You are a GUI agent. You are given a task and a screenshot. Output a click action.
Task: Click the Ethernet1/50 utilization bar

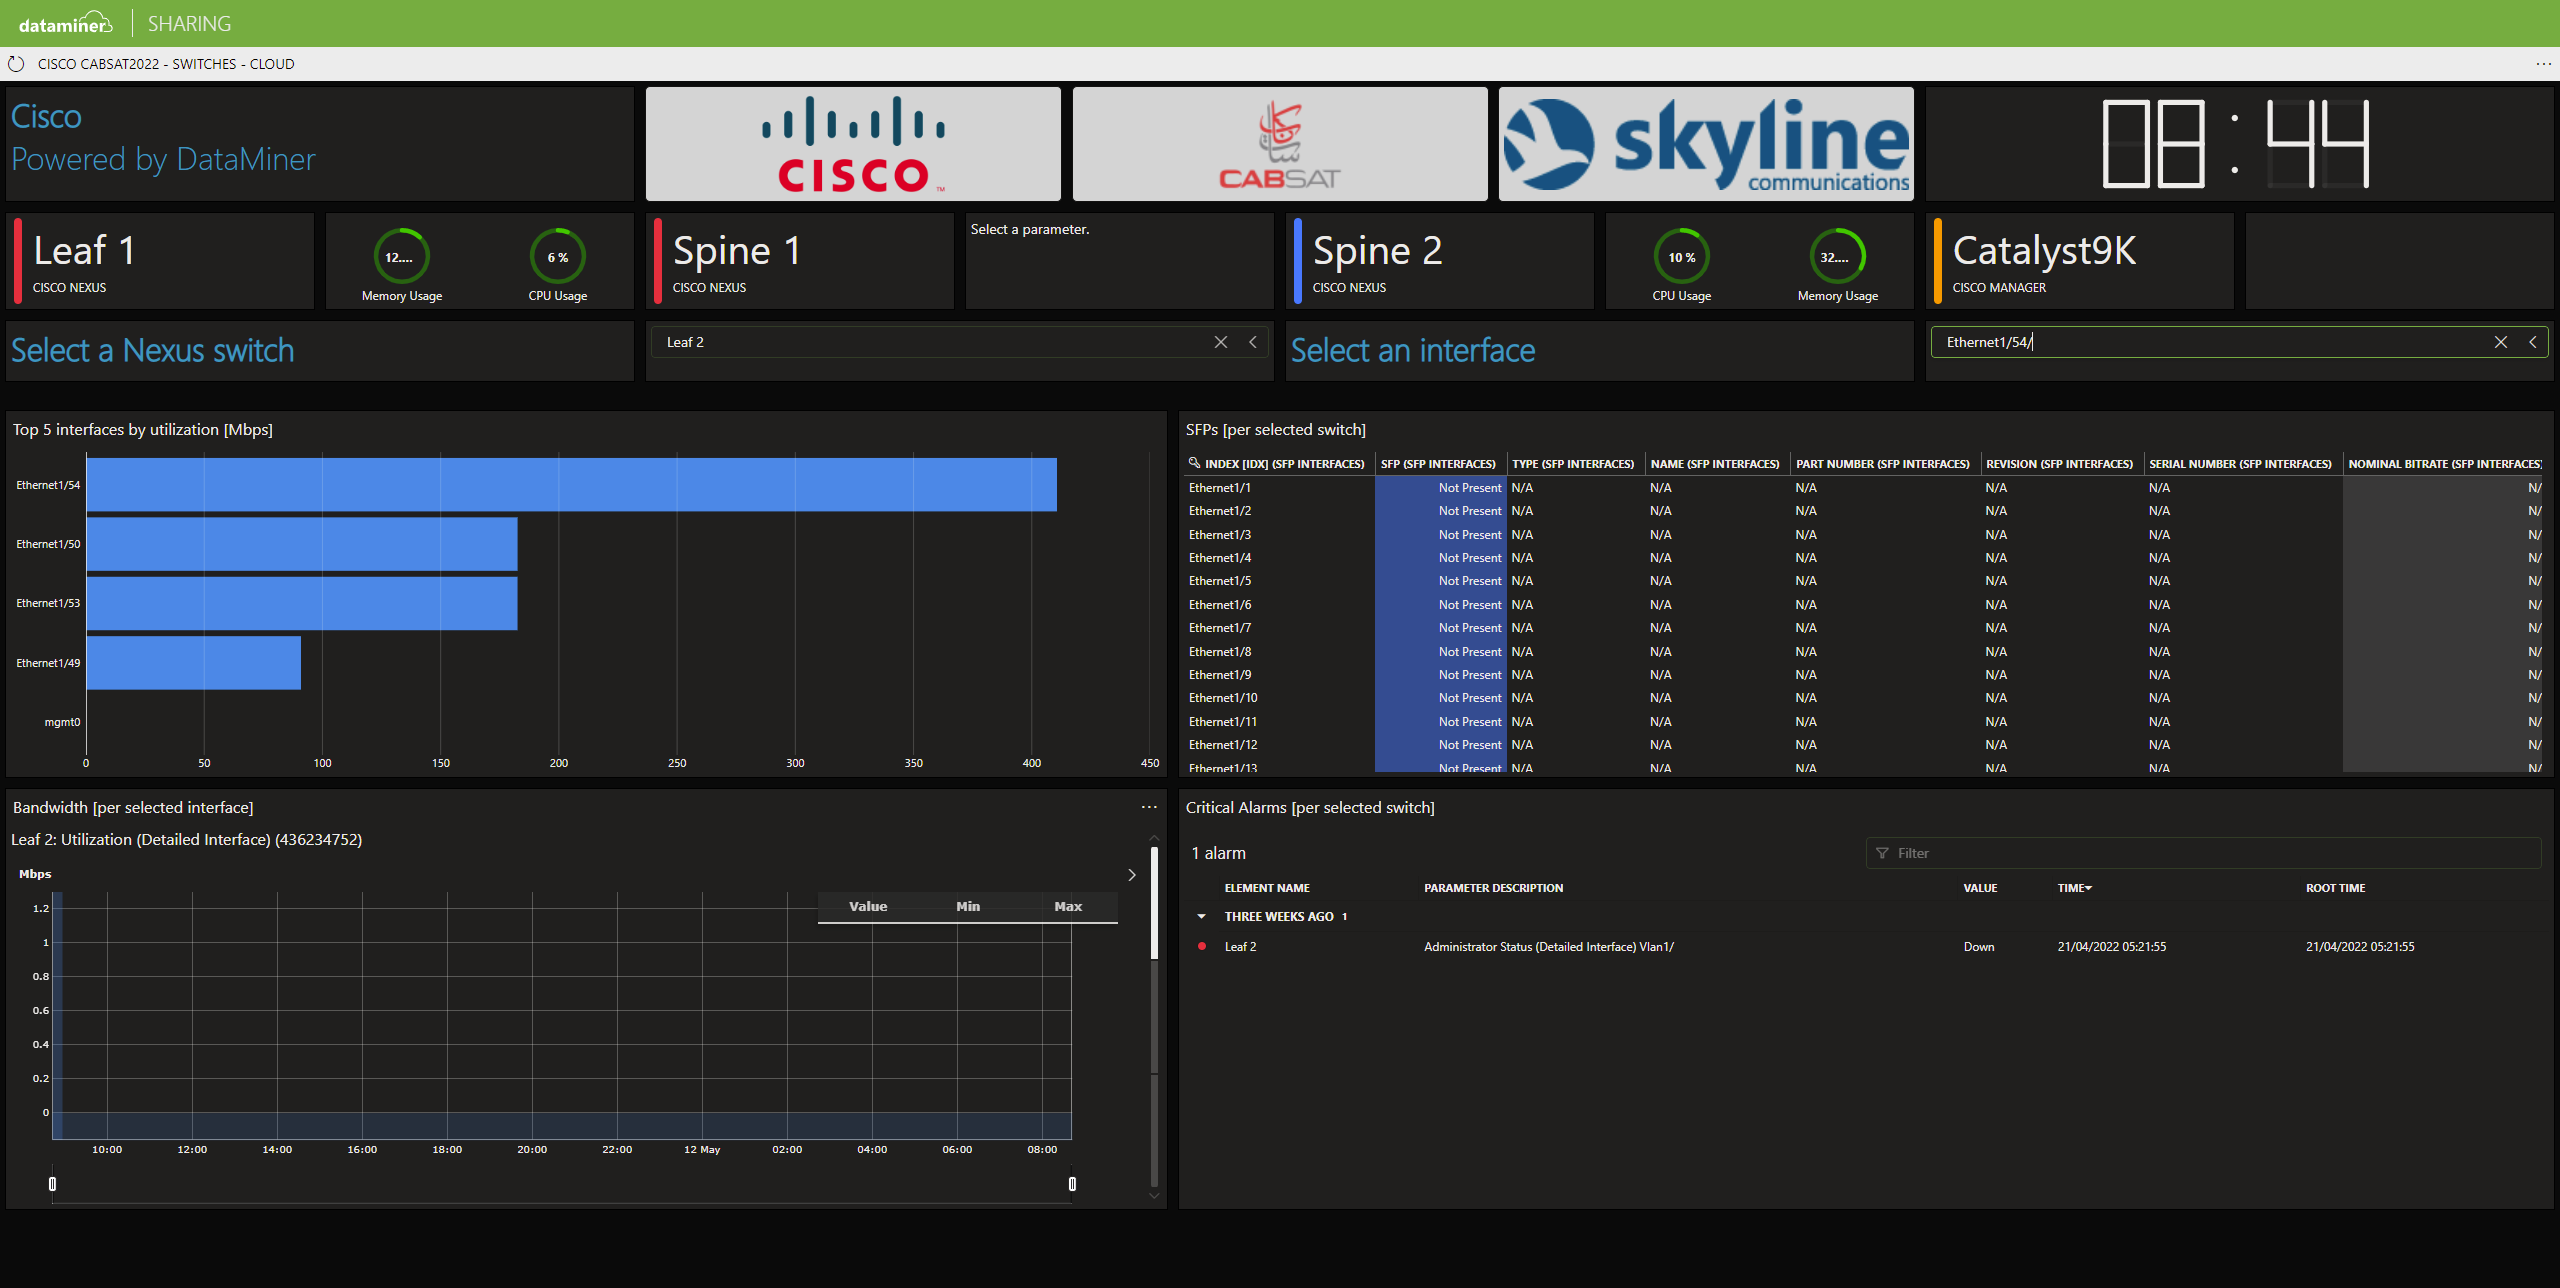302,544
